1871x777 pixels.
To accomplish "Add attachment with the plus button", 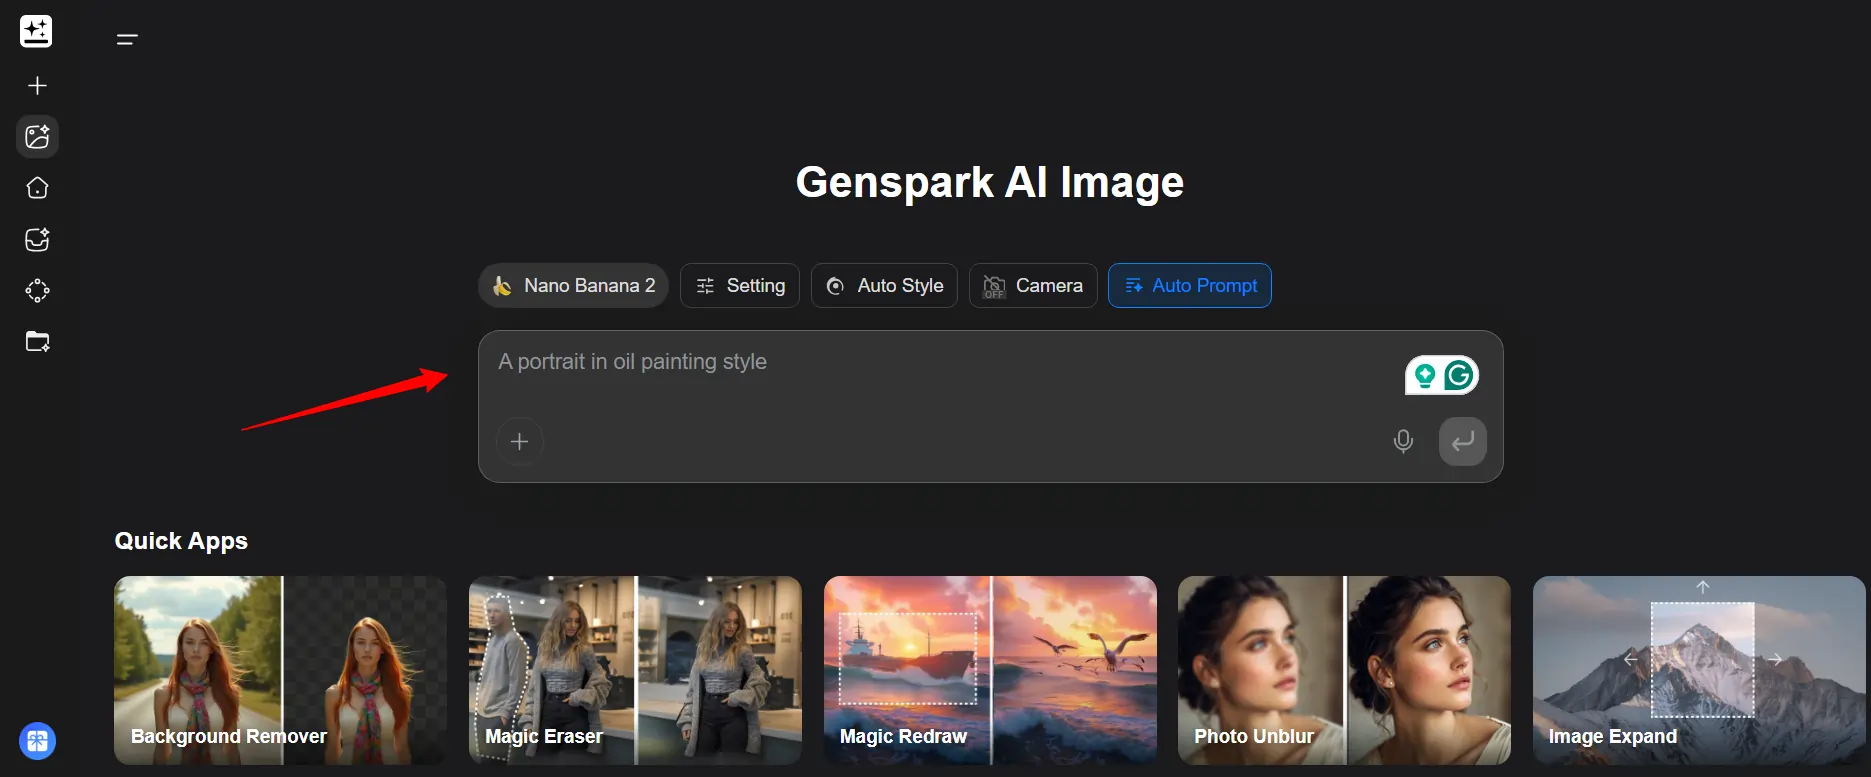I will pos(519,442).
